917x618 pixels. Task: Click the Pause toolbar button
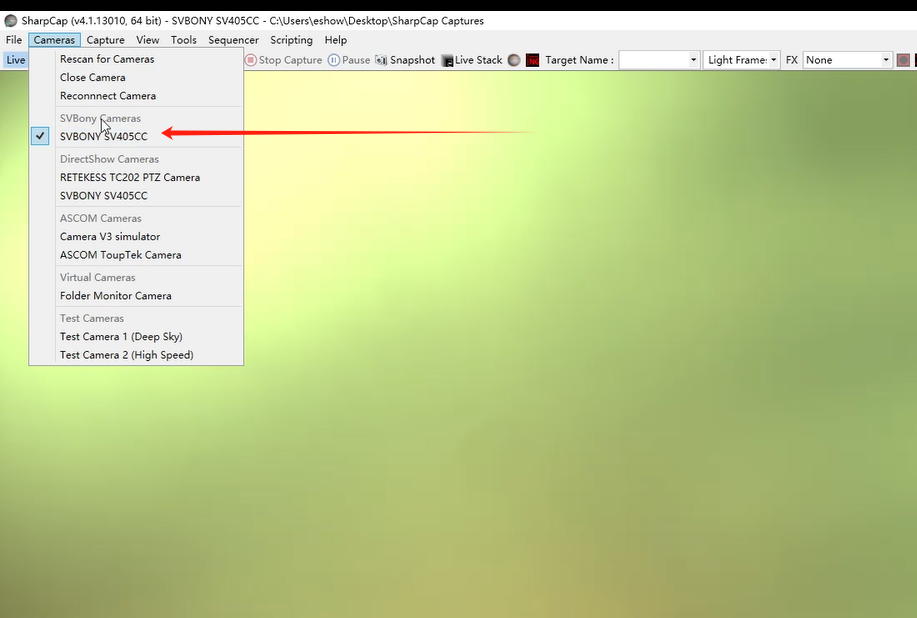(x=349, y=60)
